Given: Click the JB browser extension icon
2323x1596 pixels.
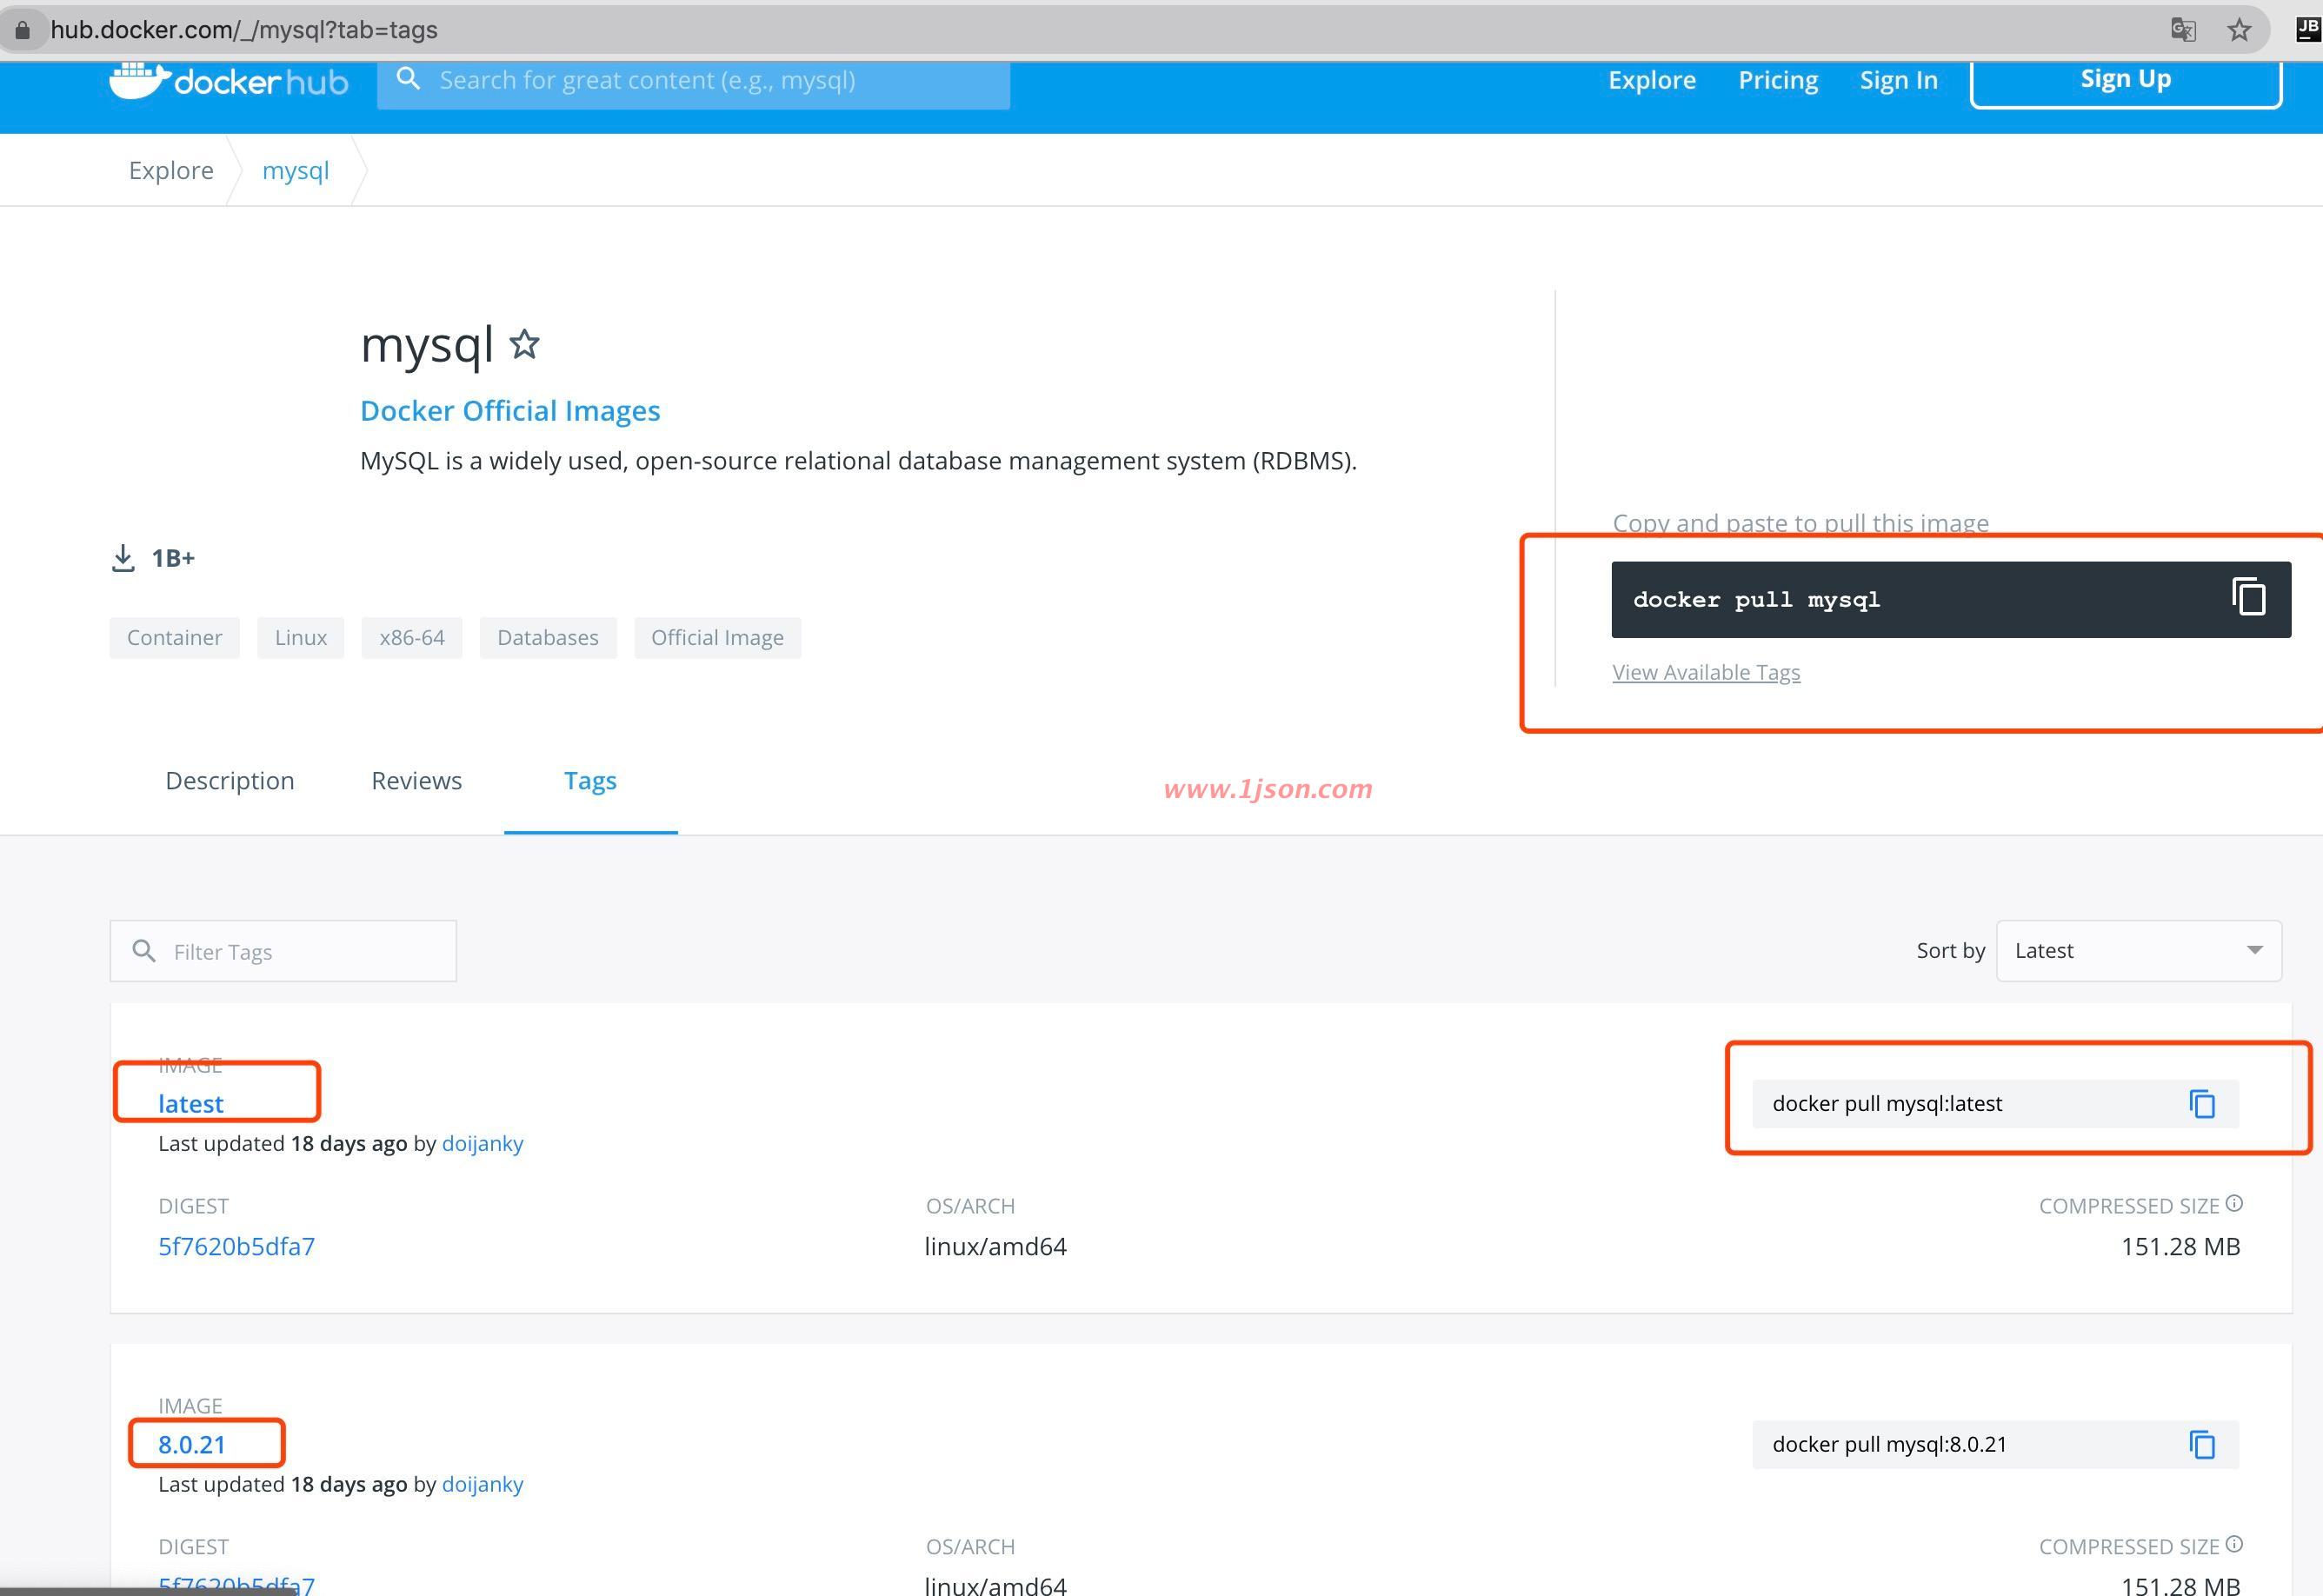Looking at the screenshot, I should (x=2309, y=28).
